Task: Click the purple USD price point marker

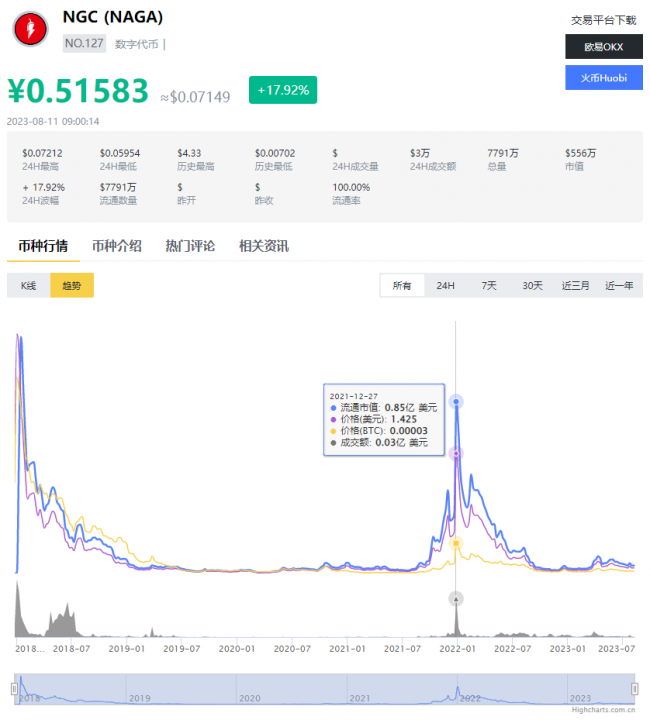Action: pyautogui.click(x=456, y=453)
